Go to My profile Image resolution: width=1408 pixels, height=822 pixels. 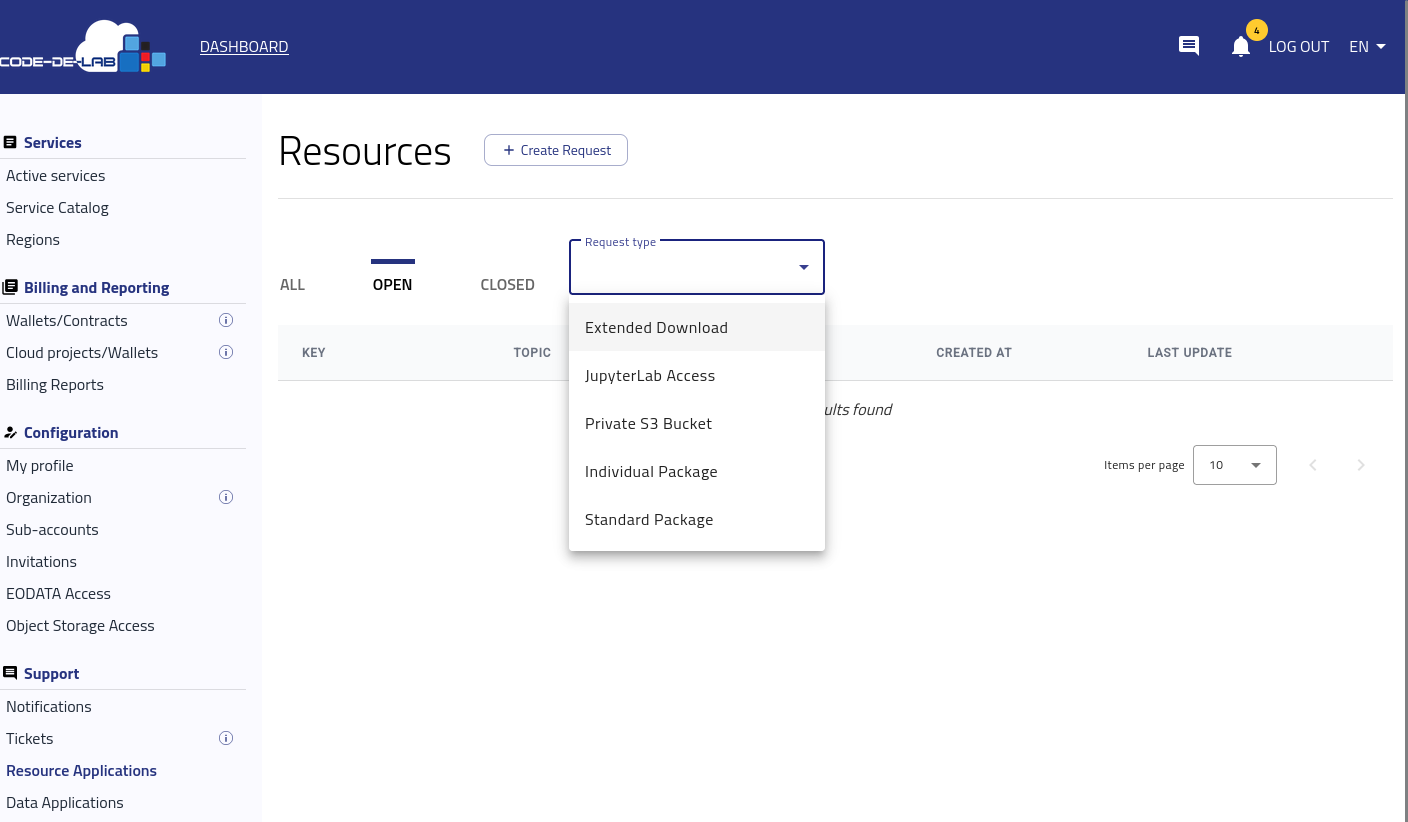click(40, 466)
